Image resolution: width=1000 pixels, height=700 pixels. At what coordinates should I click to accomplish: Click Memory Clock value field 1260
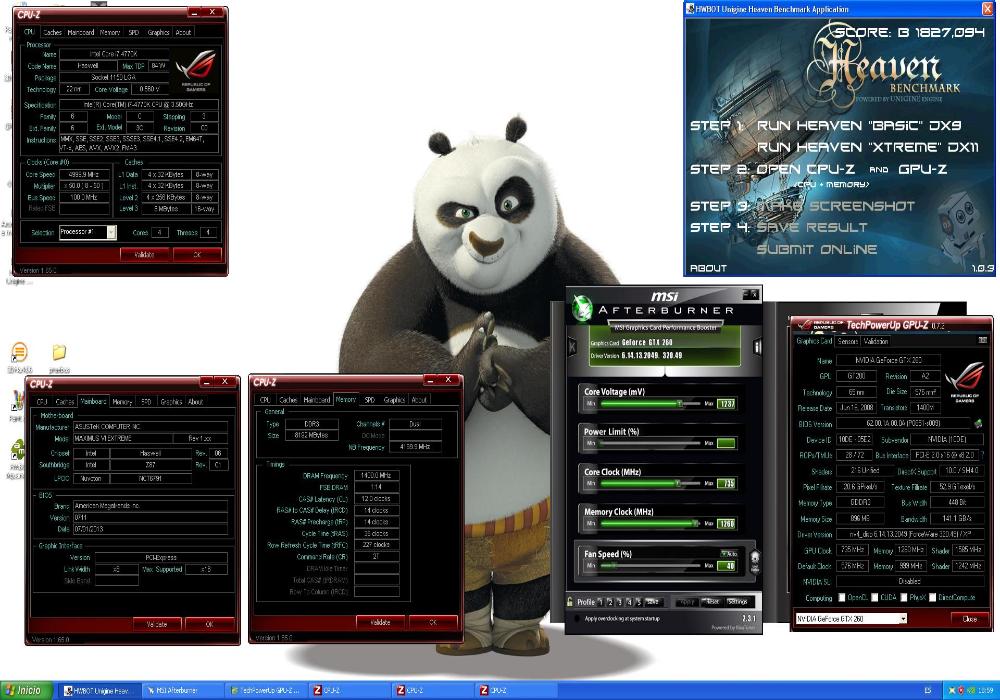click(726, 524)
